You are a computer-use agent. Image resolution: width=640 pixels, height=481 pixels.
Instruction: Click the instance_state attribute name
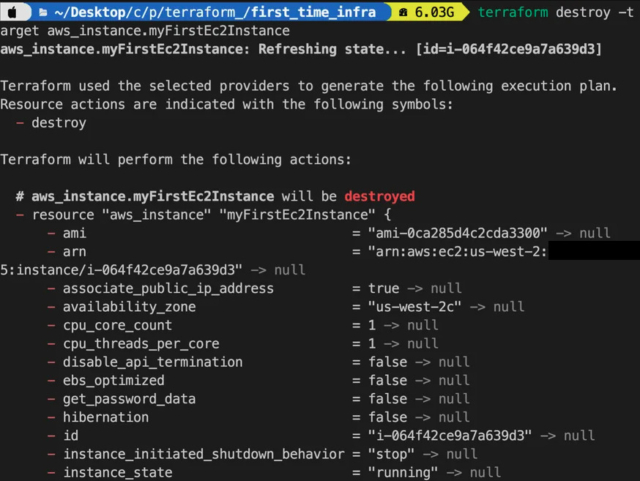tap(118, 472)
